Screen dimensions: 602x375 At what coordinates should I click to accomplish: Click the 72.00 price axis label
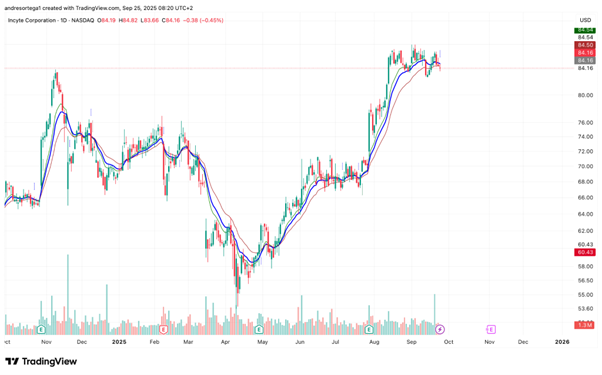(585, 152)
